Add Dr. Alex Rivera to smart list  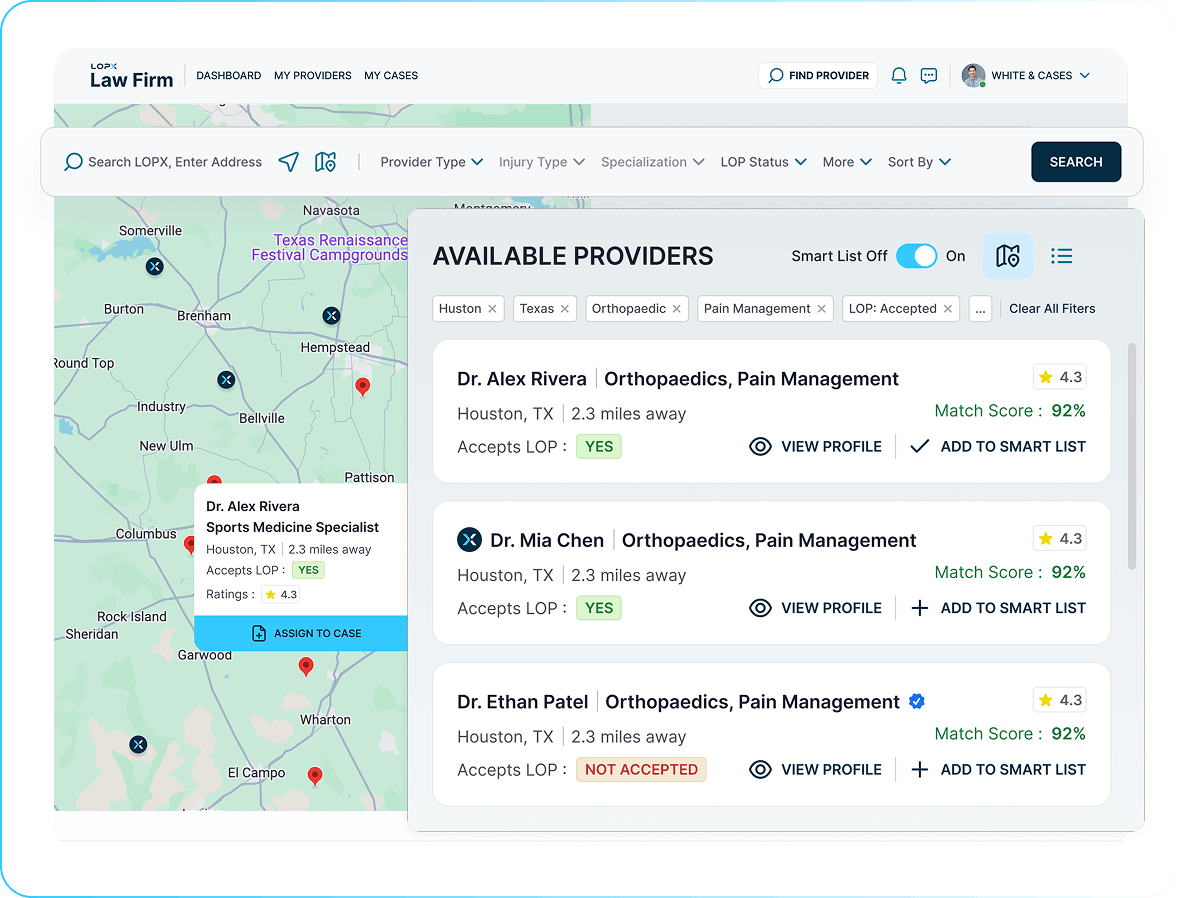pyautogui.click(x=997, y=446)
